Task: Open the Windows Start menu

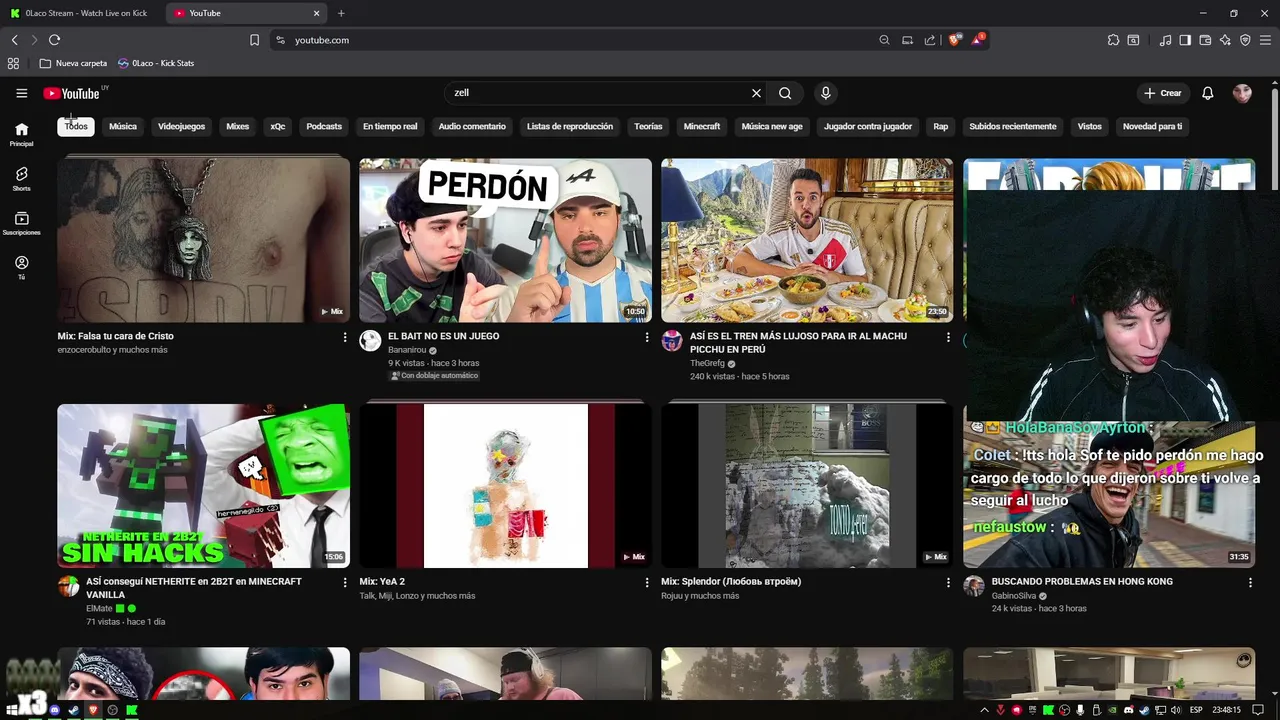Action: pos(12,710)
